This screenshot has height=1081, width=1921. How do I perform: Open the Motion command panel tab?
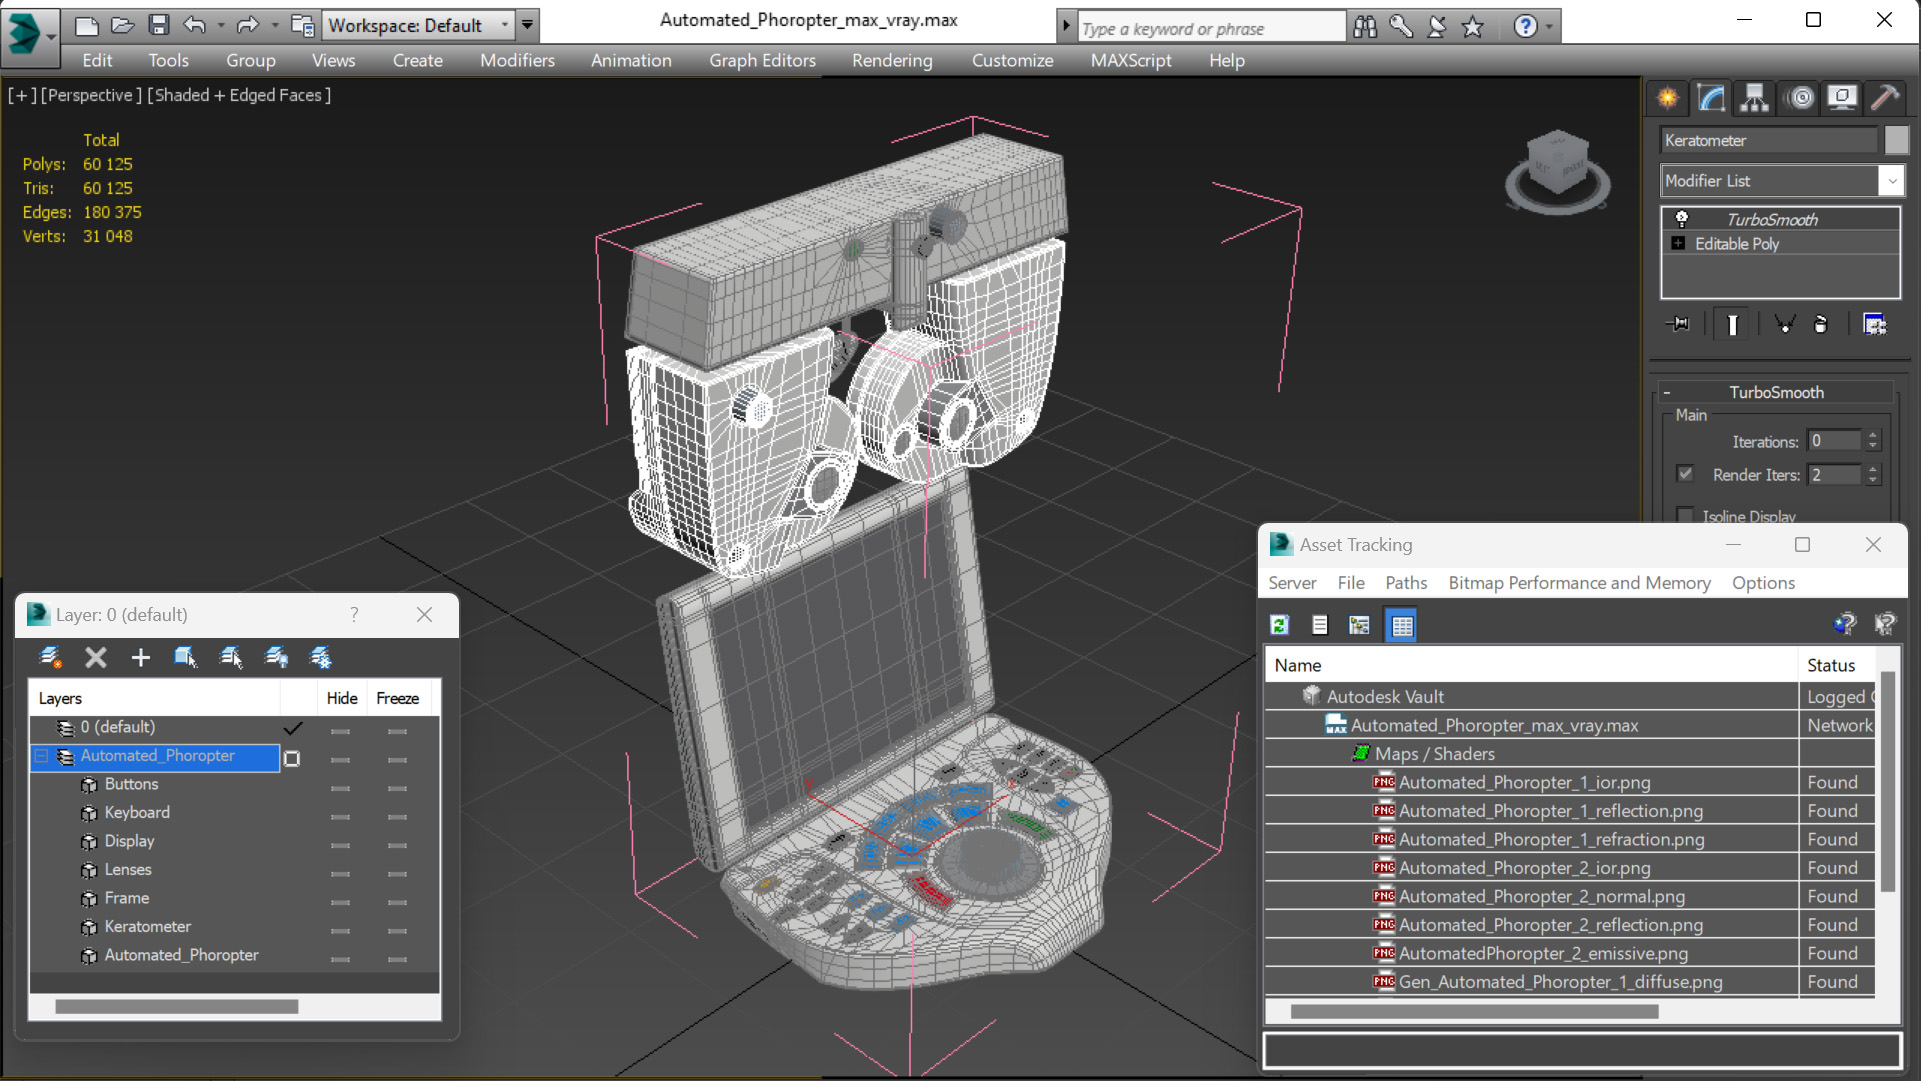tap(1800, 98)
